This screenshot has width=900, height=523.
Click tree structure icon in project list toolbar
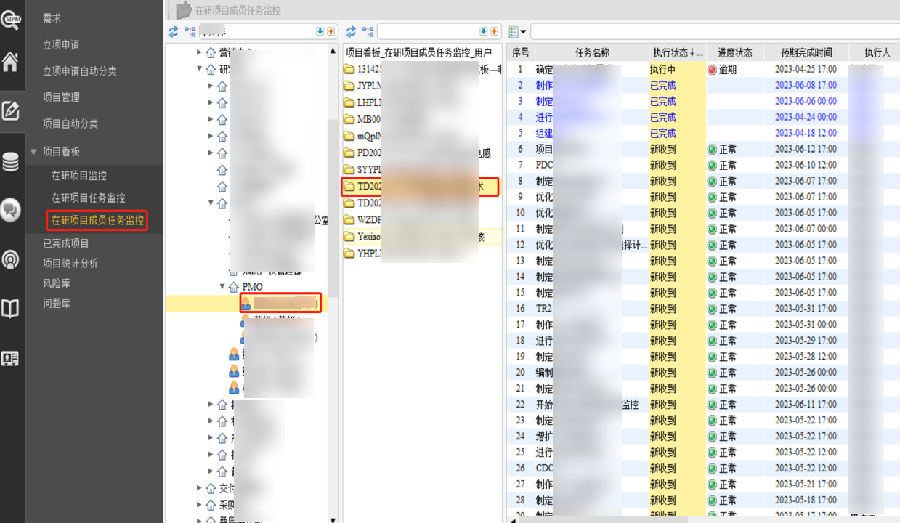[367, 32]
